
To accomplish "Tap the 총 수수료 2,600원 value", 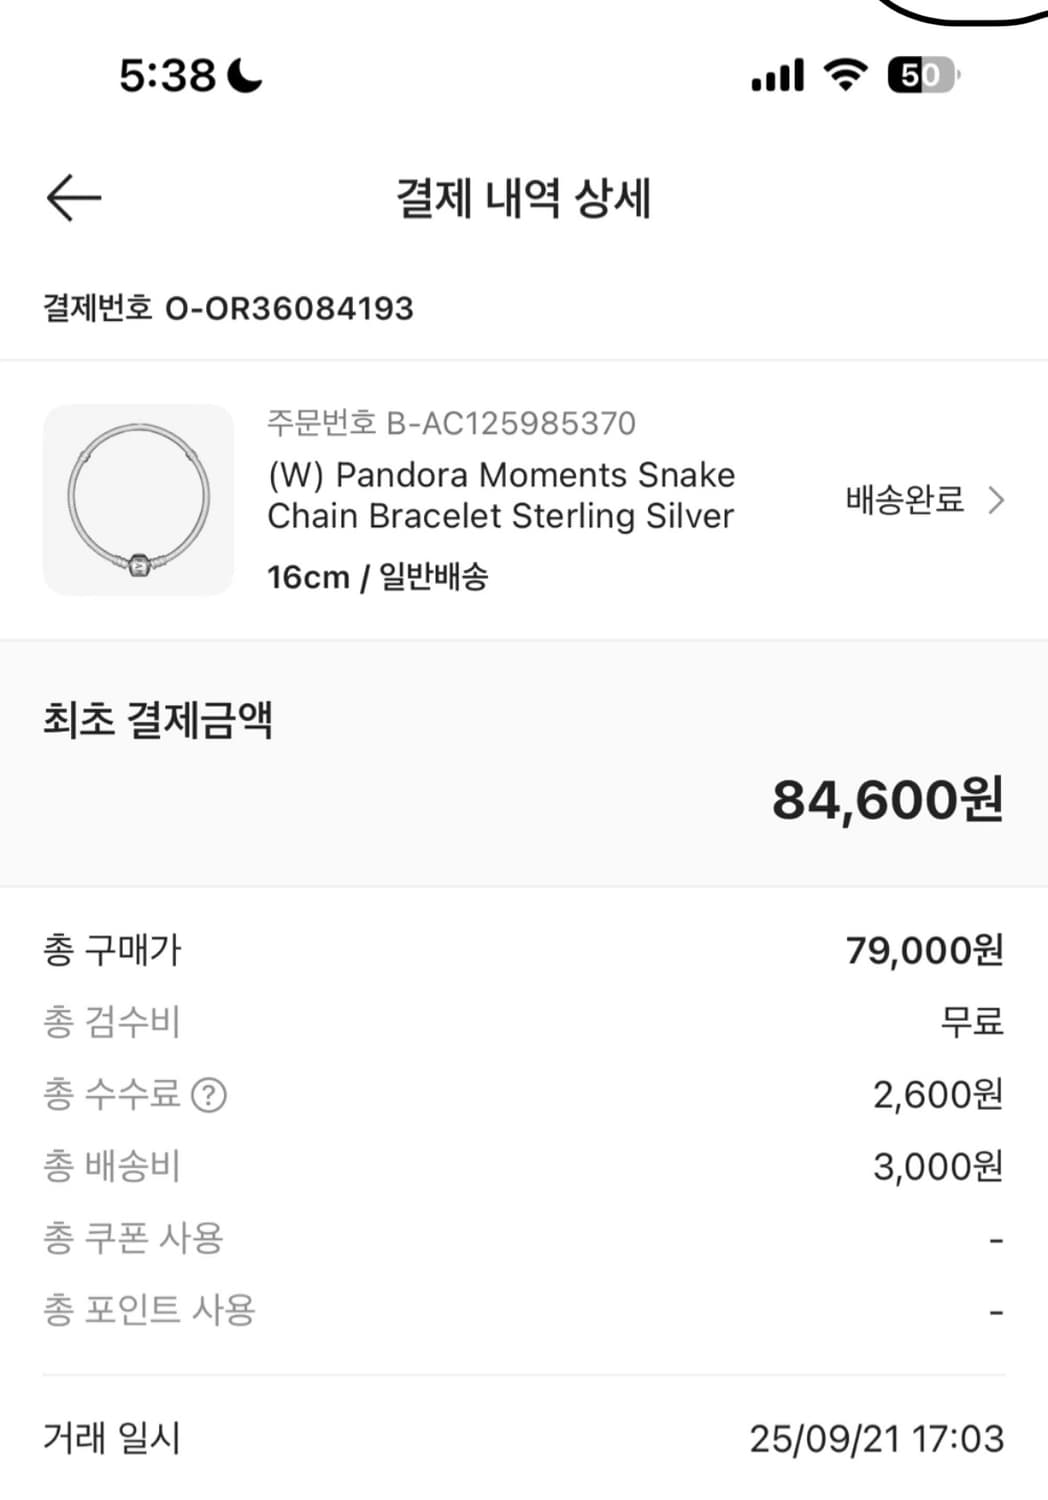I will pyautogui.click(x=937, y=1095).
